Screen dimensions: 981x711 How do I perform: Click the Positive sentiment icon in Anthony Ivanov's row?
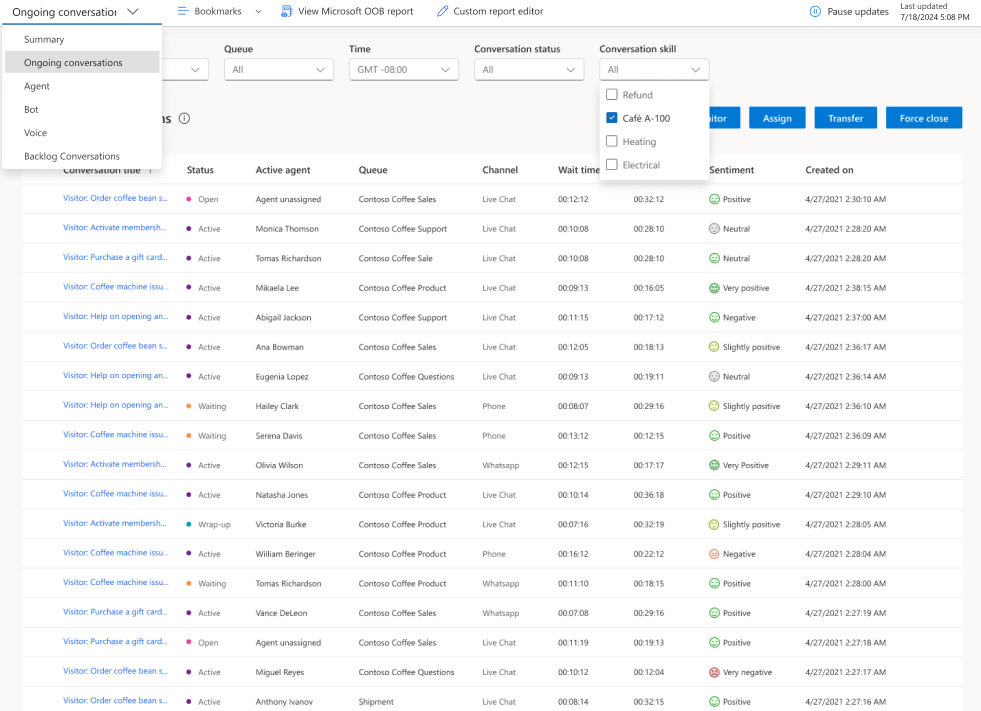point(714,702)
